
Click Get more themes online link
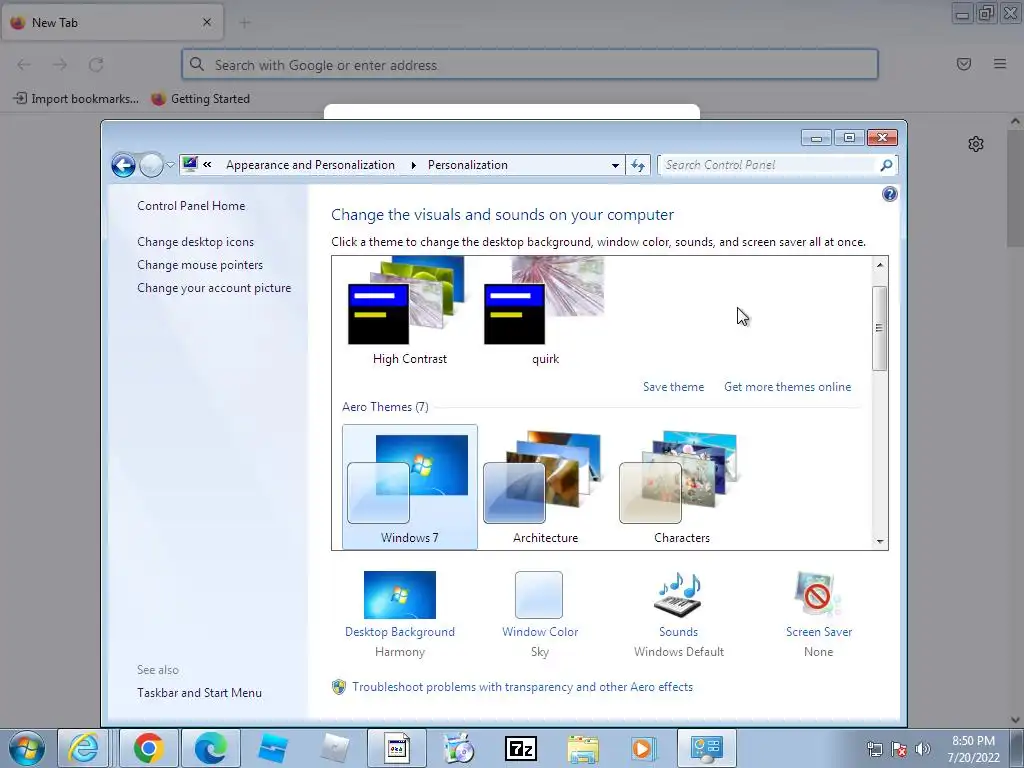point(788,387)
